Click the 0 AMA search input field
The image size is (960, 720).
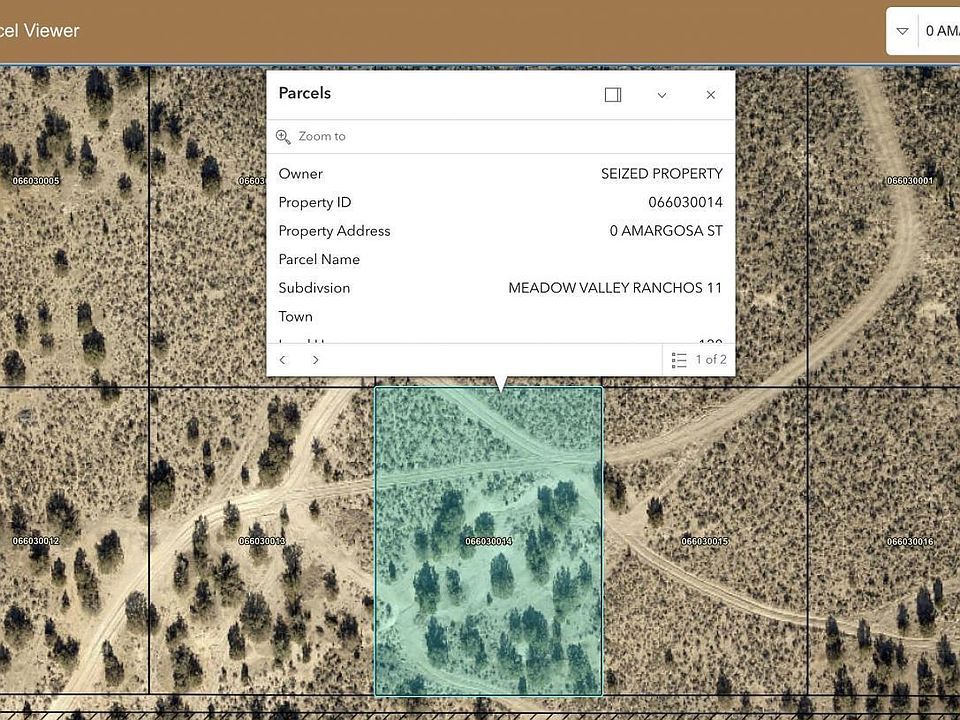942,31
